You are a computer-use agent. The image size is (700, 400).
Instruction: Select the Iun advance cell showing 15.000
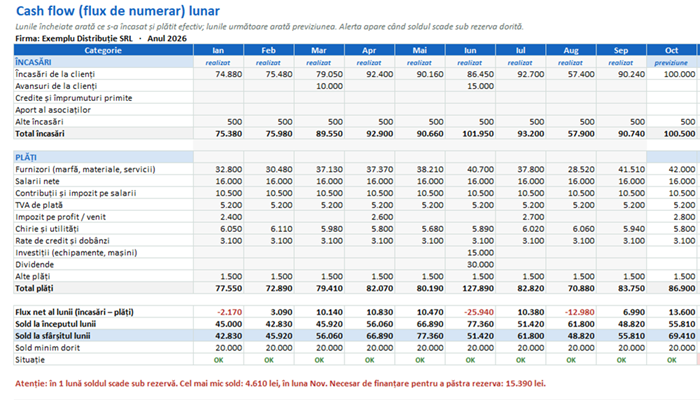(471, 86)
